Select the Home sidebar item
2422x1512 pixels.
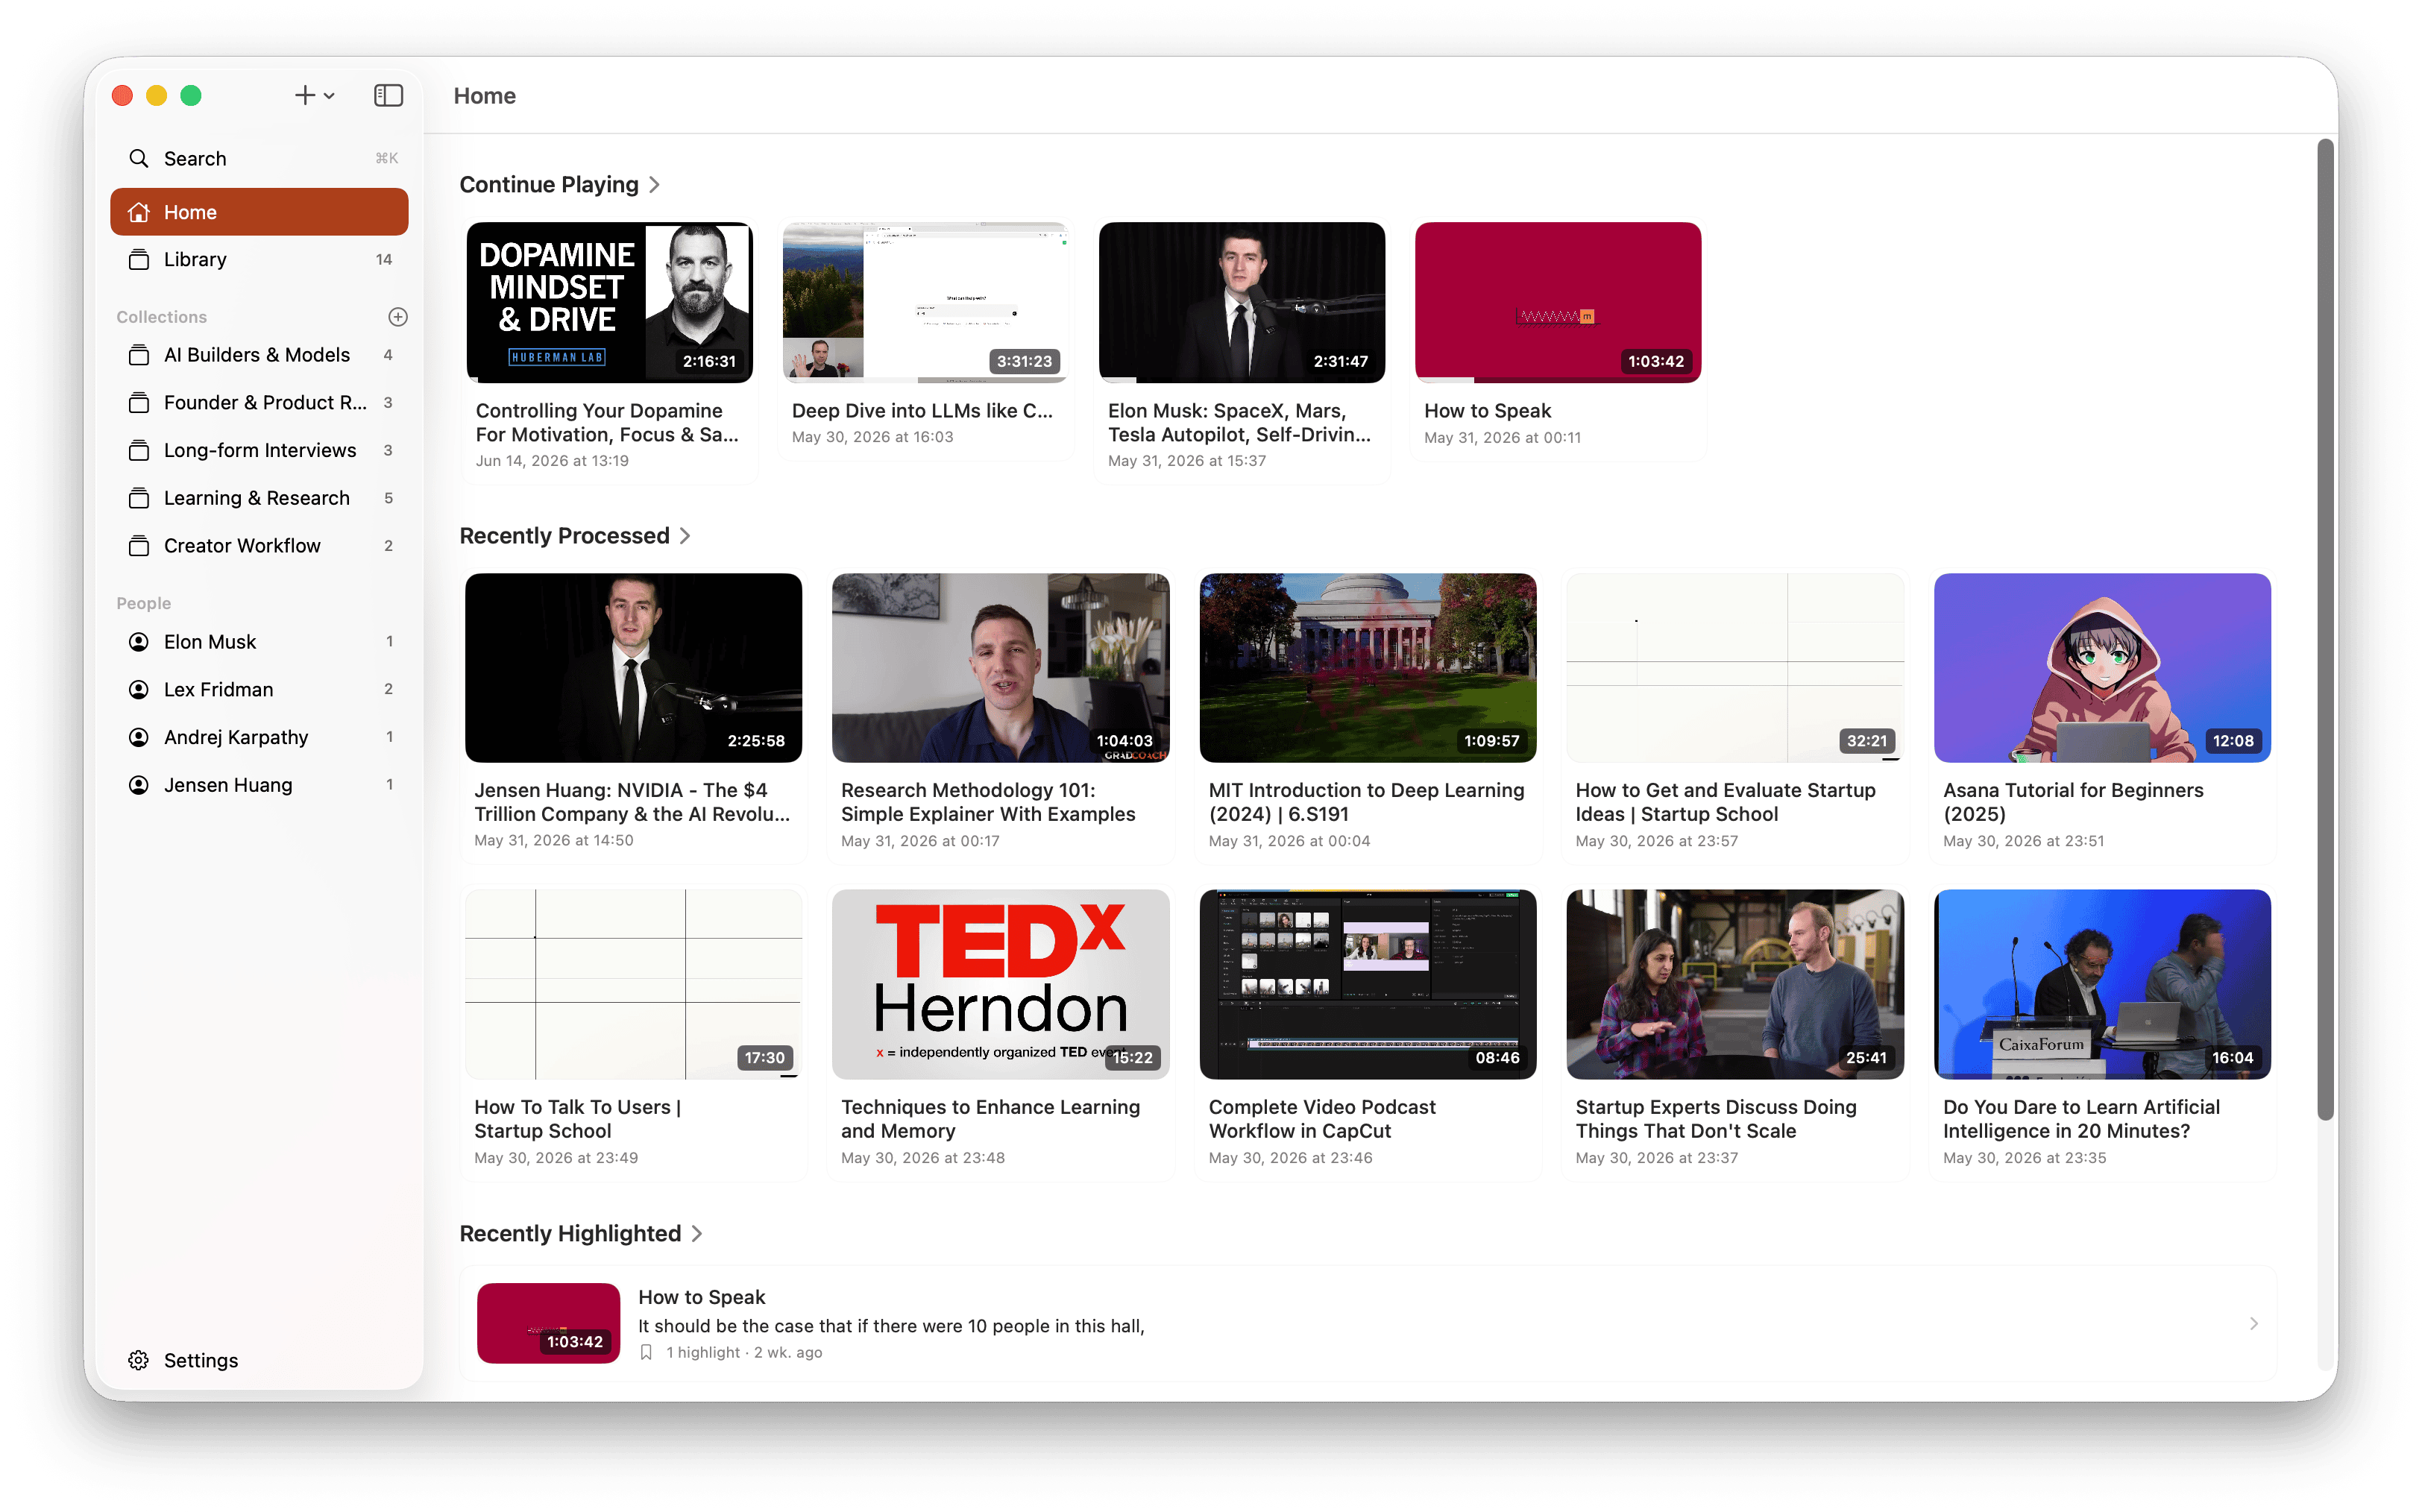(259, 212)
